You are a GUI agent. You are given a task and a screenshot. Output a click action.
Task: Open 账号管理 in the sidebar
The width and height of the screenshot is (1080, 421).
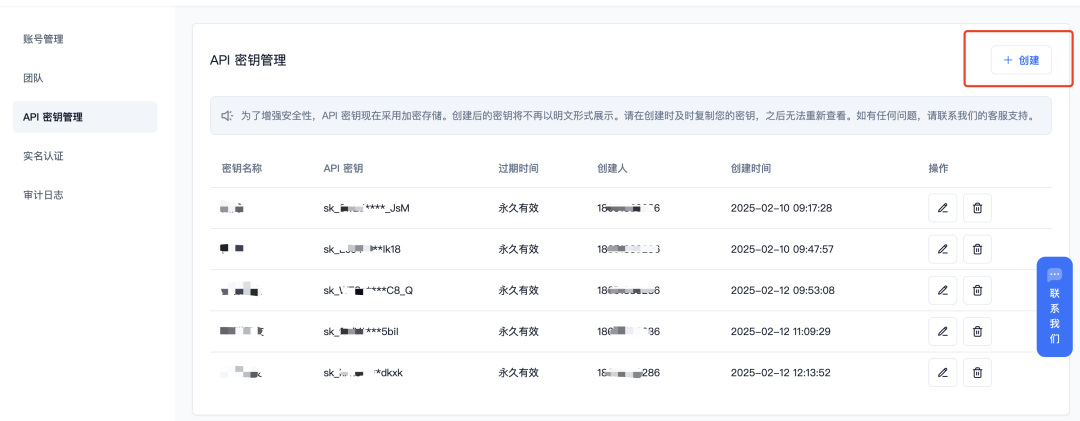pos(43,39)
